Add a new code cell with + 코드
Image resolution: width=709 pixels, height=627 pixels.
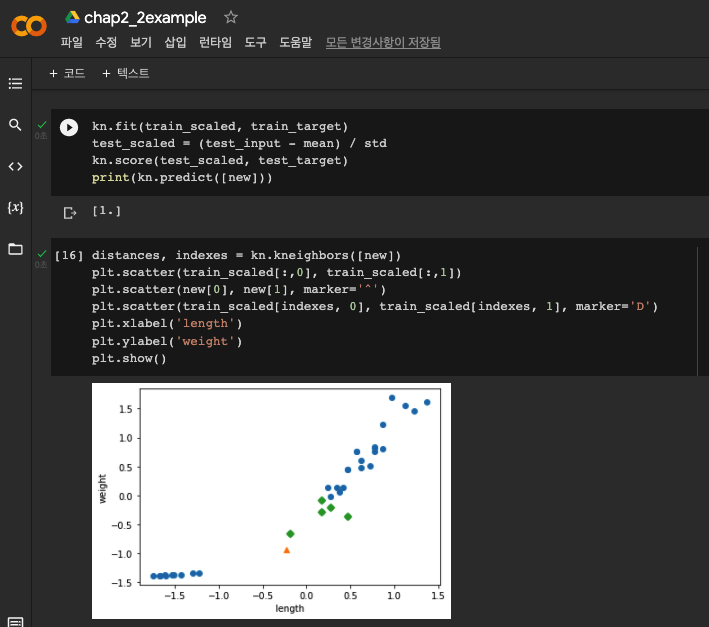point(67,73)
